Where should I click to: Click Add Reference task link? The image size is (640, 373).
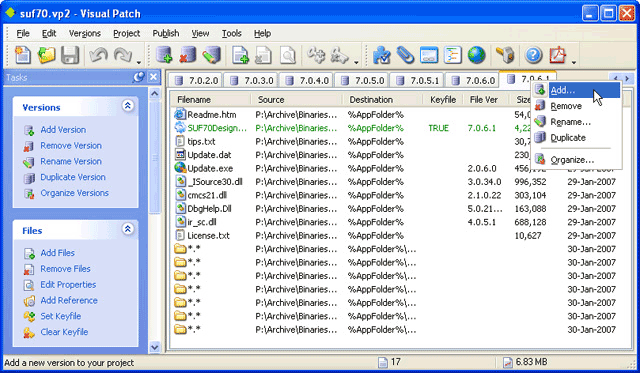click(69, 300)
